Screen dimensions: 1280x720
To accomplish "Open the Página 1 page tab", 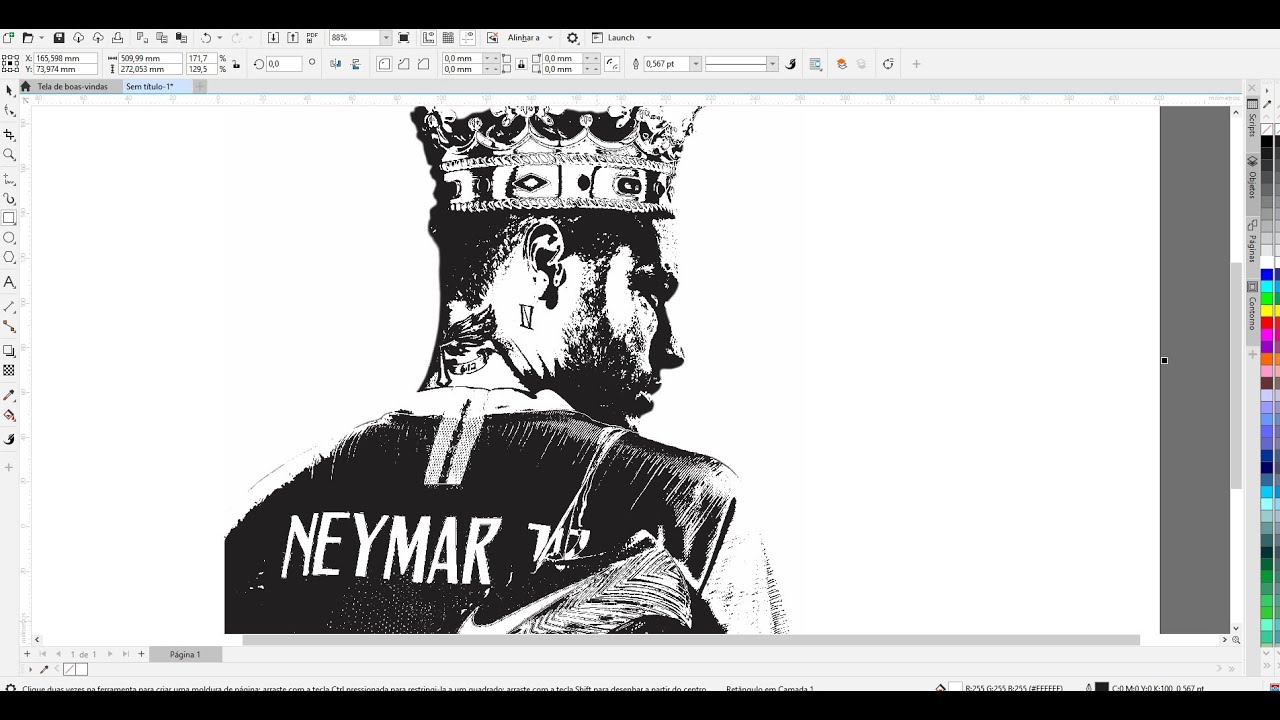I will tap(185, 654).
